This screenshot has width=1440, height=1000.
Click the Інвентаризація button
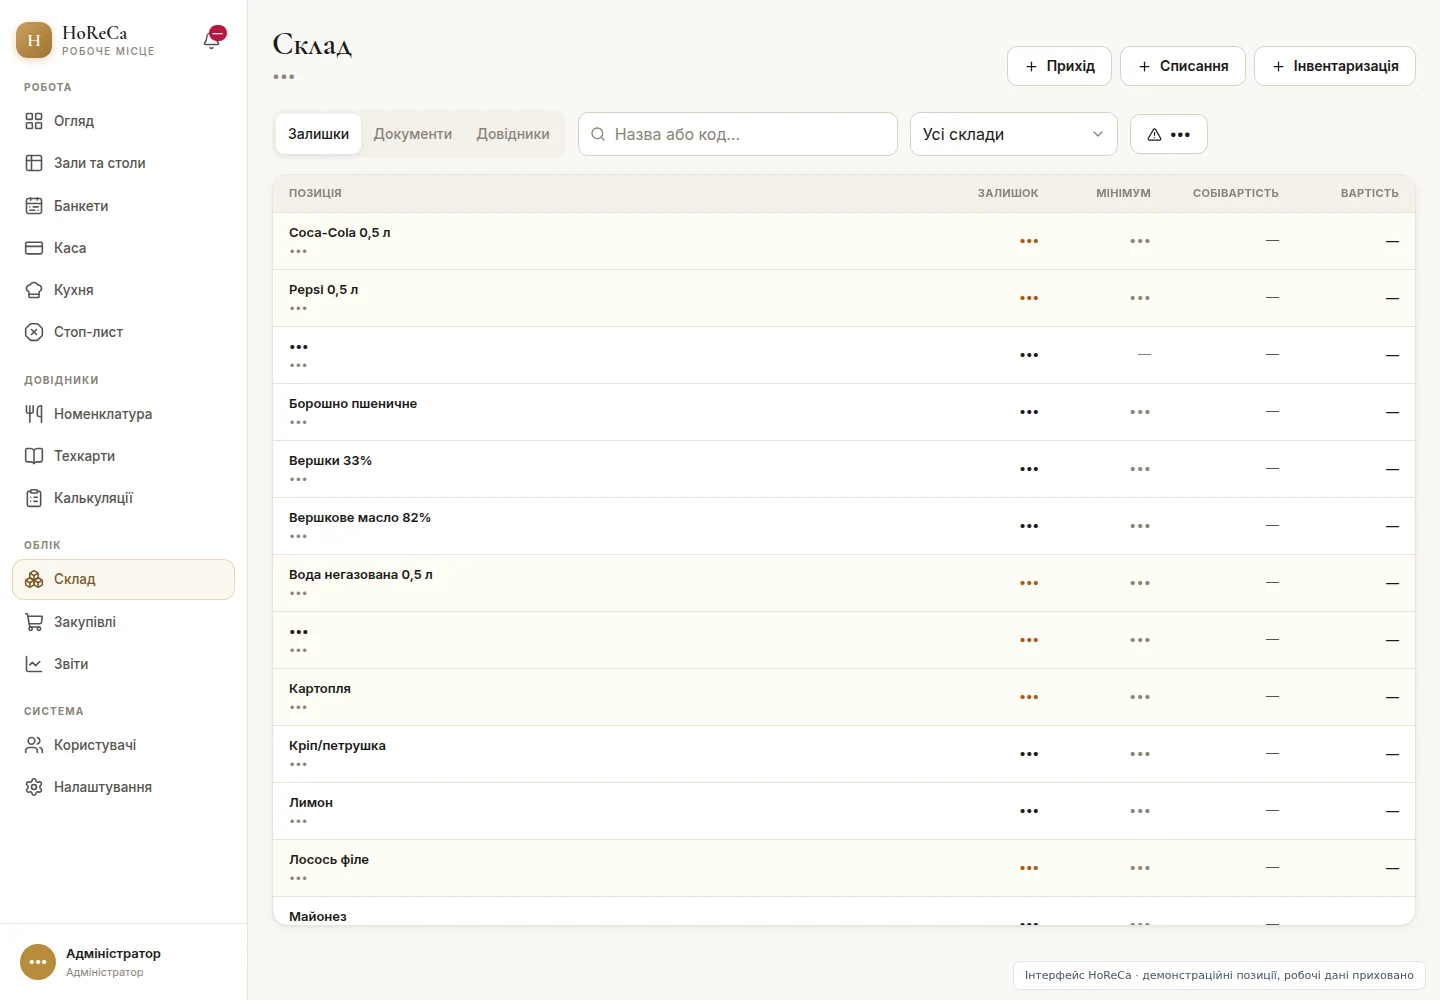[x=1335, y=66]
